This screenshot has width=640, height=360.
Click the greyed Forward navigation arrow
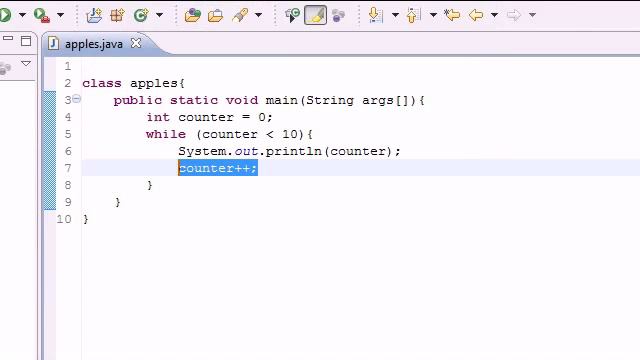[x=514, y=15]
